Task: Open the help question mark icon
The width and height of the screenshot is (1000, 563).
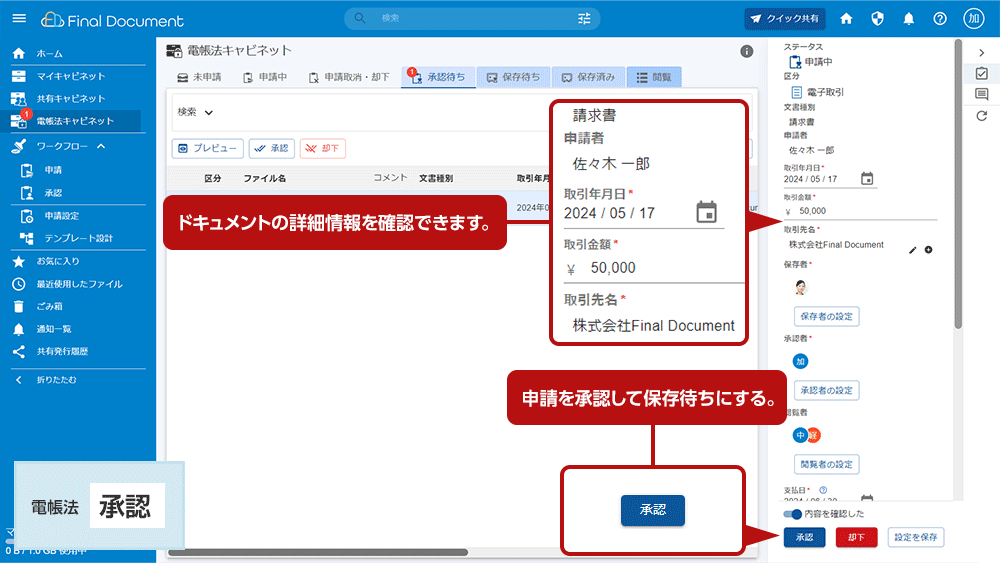Action: click(x=939, y=19)
